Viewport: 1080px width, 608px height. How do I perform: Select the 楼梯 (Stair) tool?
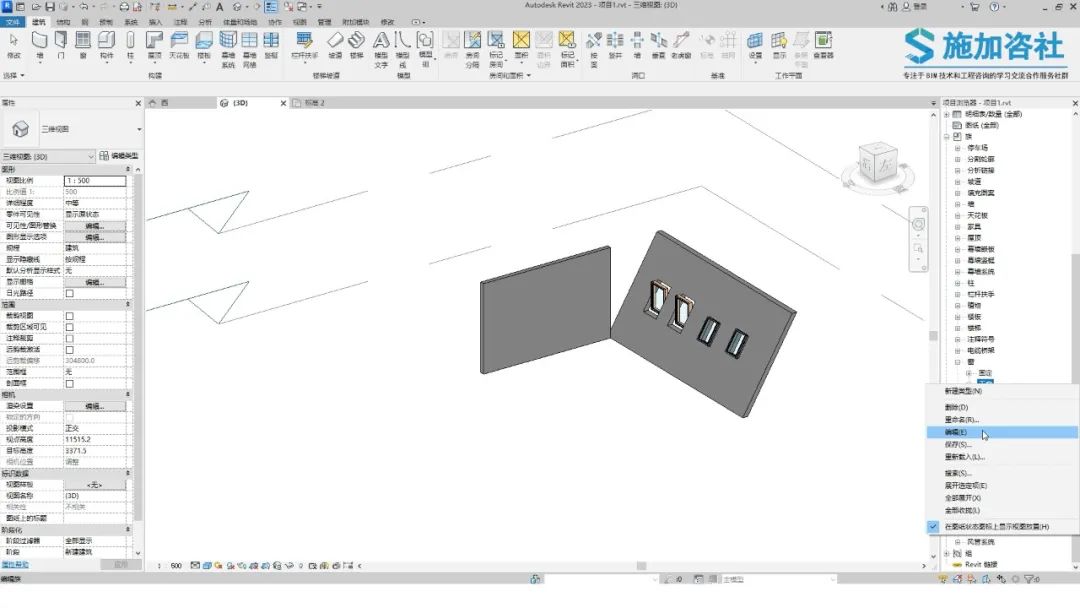click(x=357, y=45)
